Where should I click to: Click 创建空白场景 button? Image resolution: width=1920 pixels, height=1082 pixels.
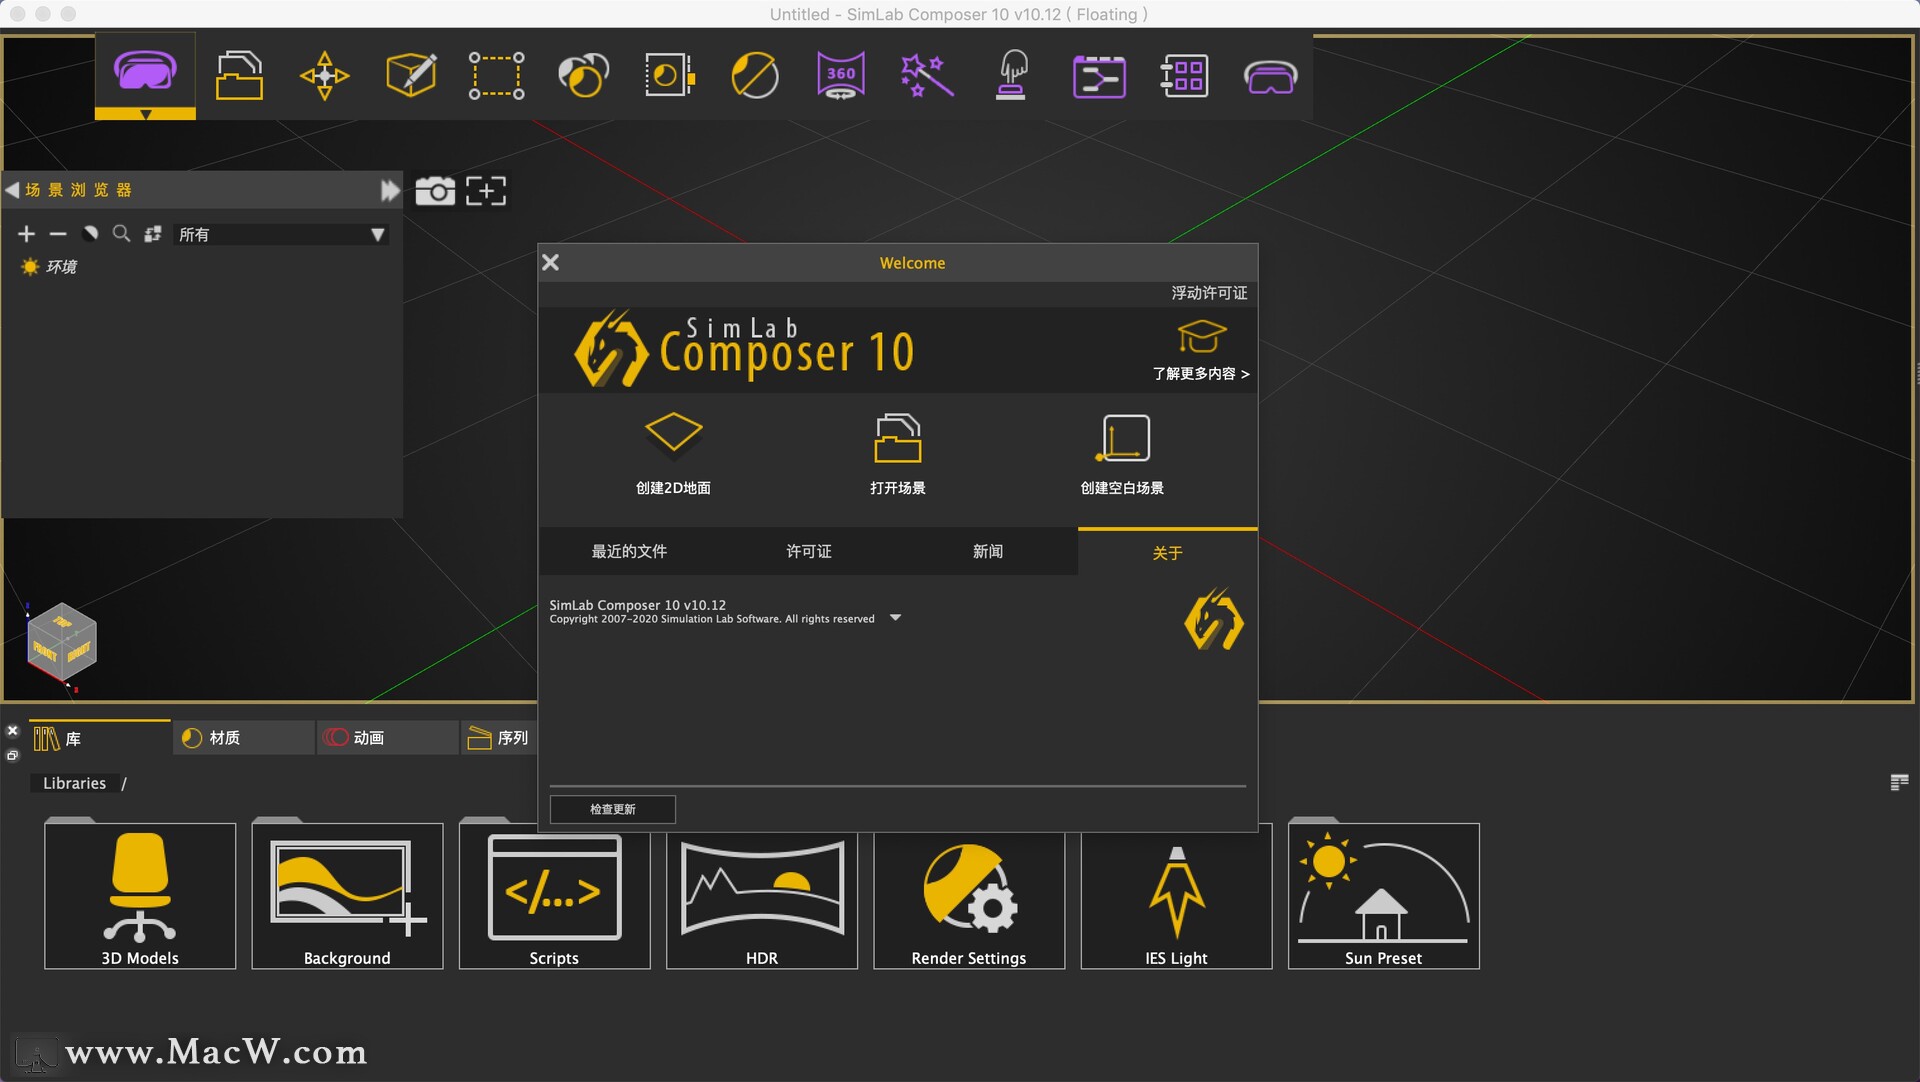tap(1122, 454)
